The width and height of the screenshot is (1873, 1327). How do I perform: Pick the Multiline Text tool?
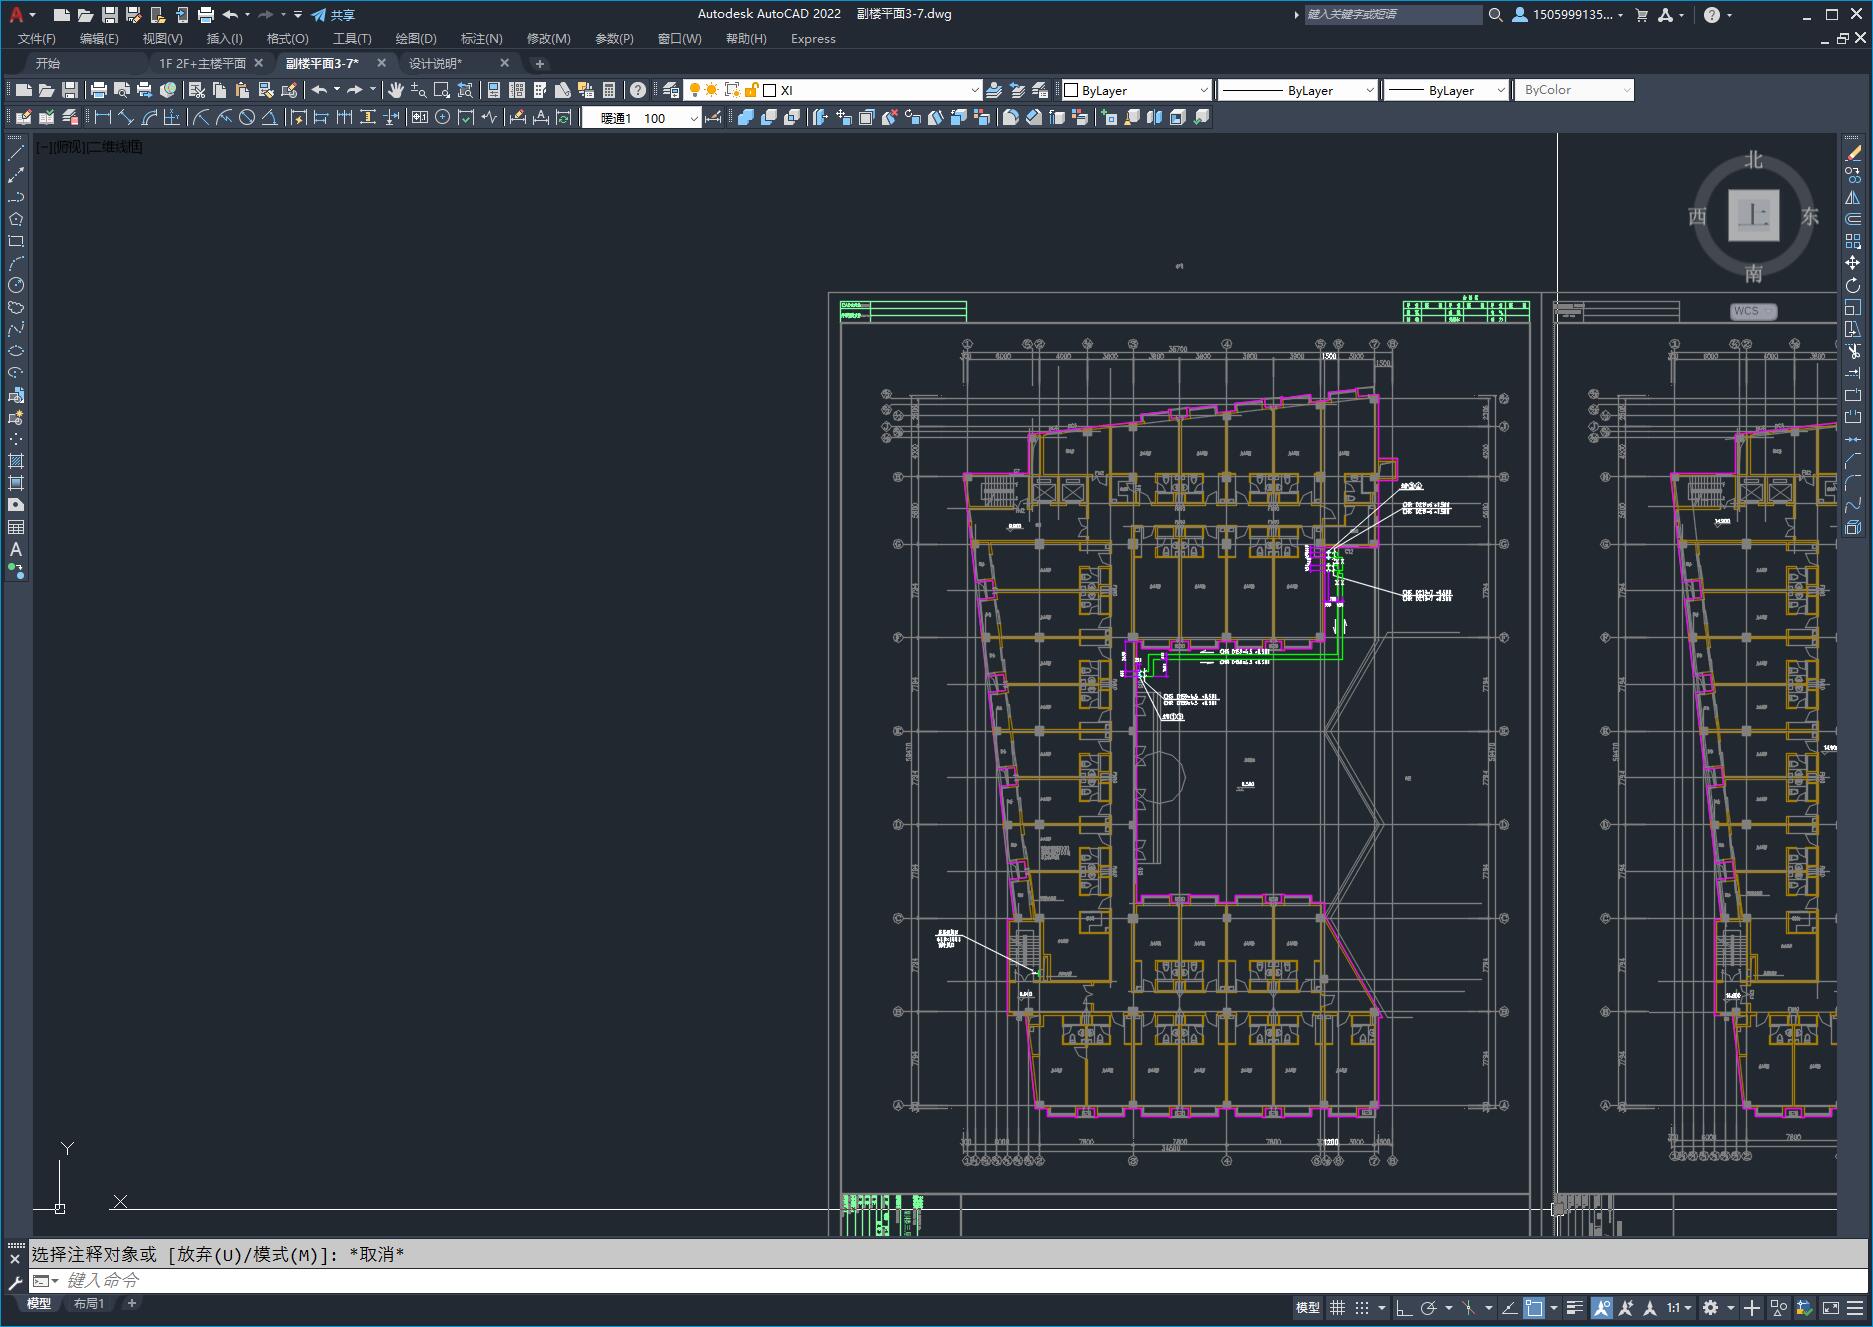click(x=16, y=549)
